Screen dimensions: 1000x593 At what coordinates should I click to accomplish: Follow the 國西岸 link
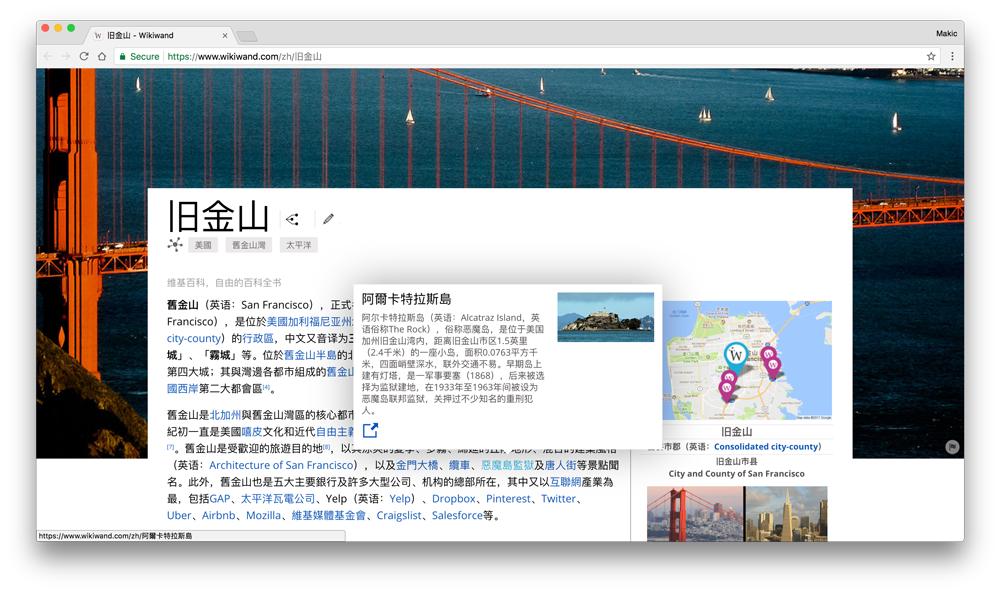pyautogui.click(x=183, y=388)
